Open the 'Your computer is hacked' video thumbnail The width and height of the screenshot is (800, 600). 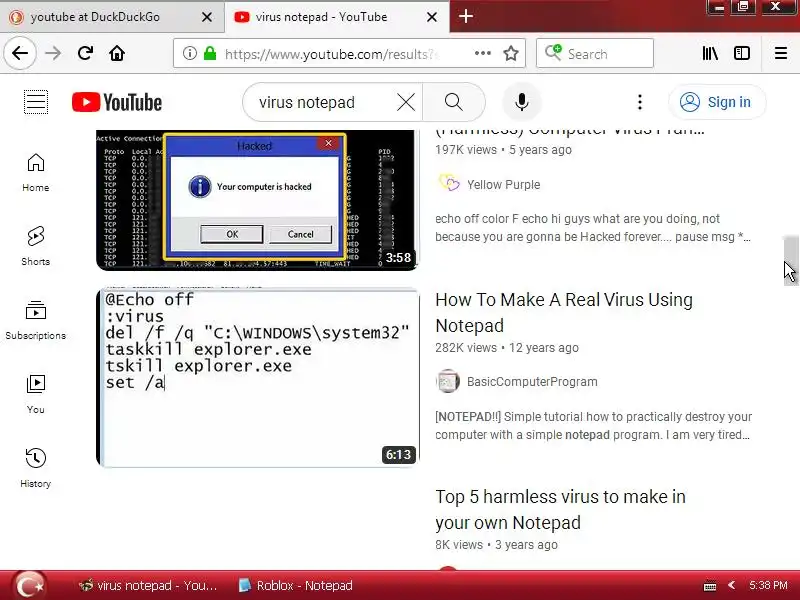point(257,199)
